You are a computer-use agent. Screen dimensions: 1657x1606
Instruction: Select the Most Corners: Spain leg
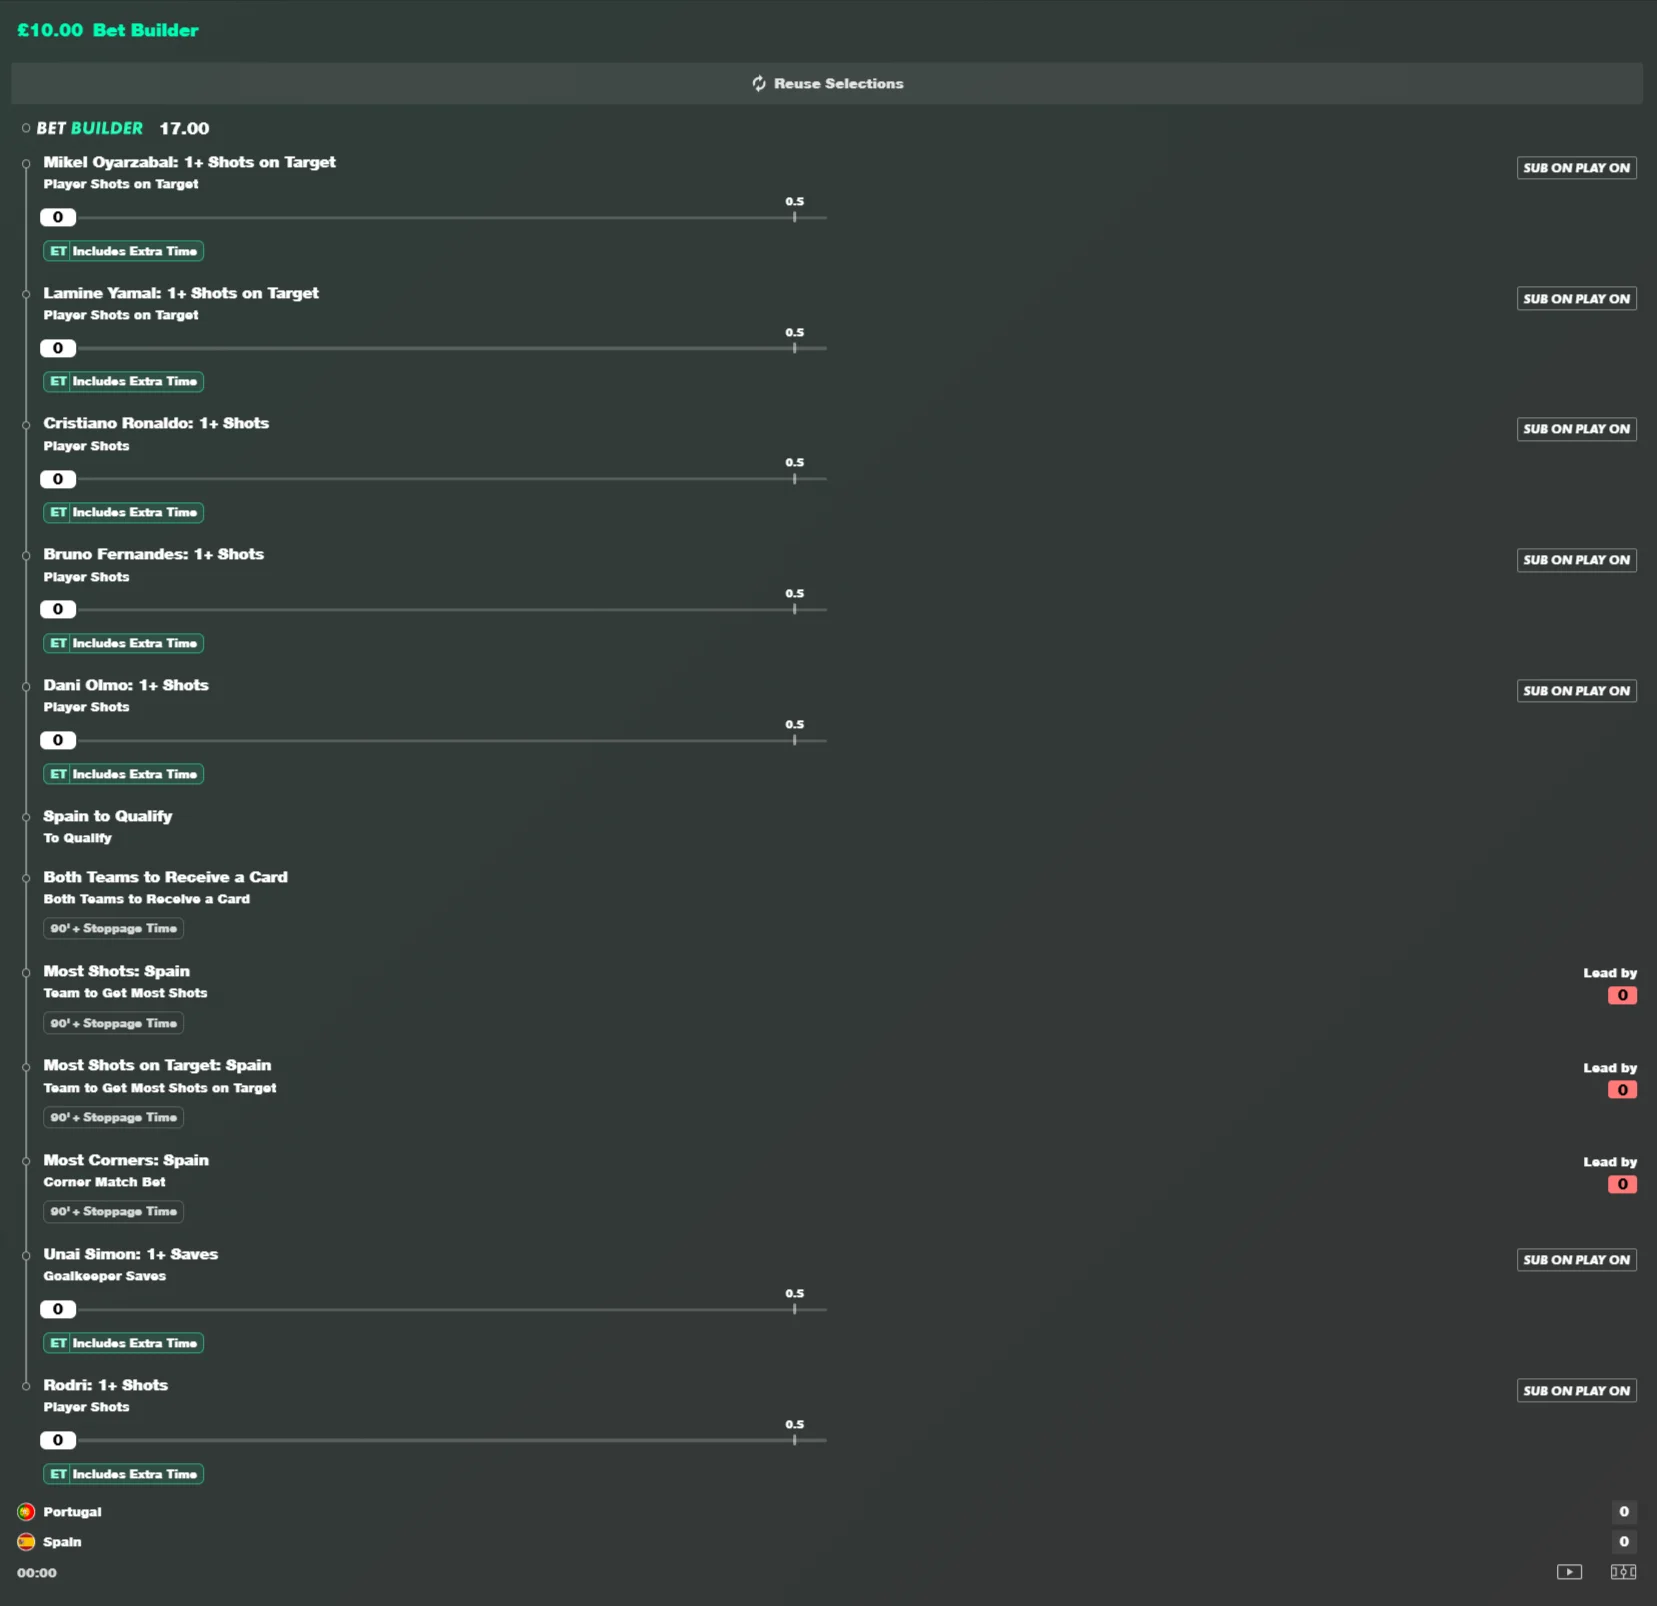tap(126, 1160)
